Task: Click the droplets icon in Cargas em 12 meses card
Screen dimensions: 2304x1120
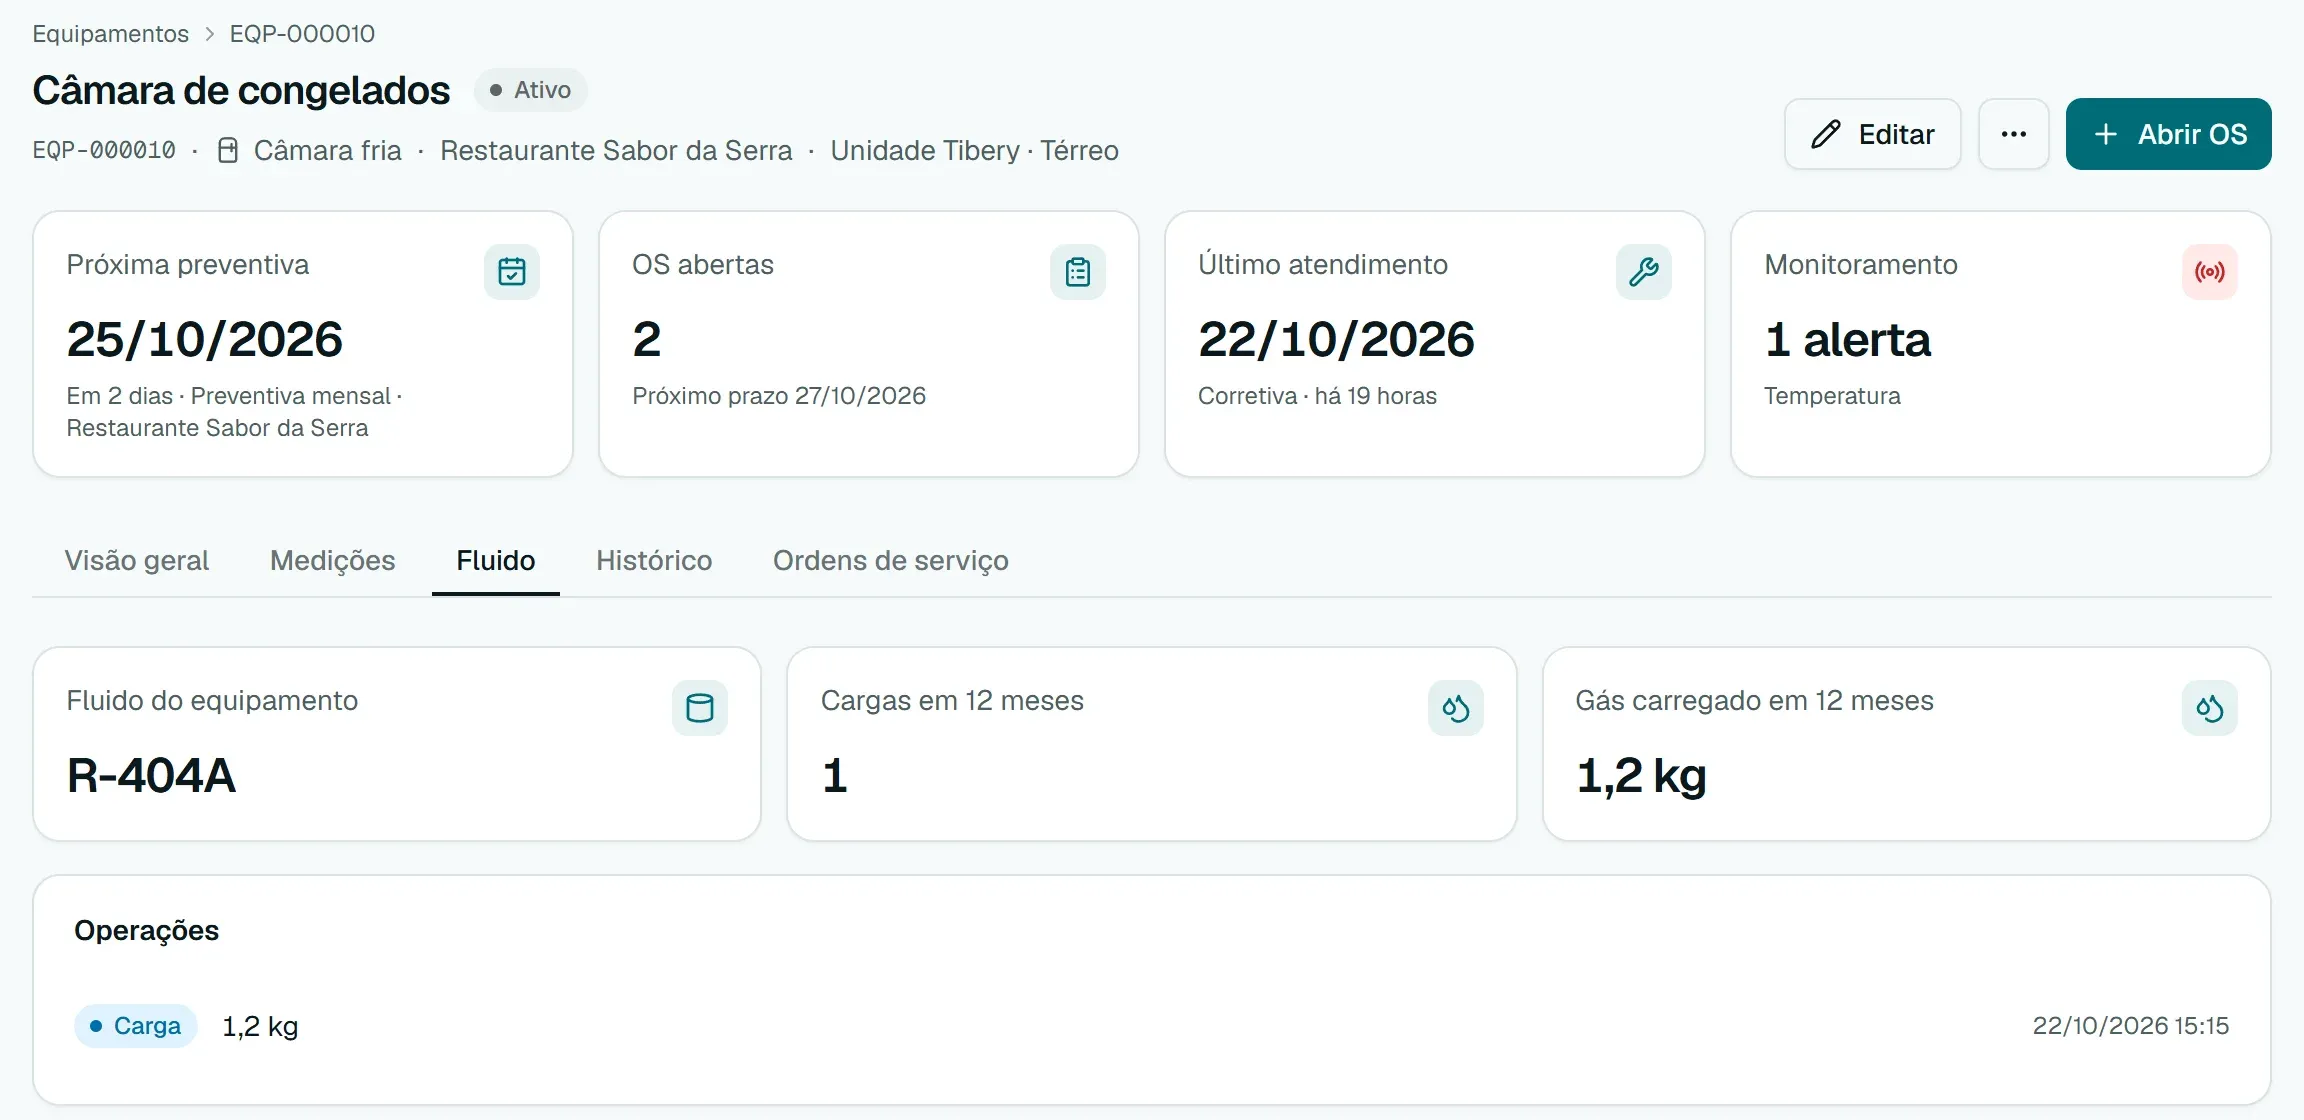Action: tap(1456, 708)
